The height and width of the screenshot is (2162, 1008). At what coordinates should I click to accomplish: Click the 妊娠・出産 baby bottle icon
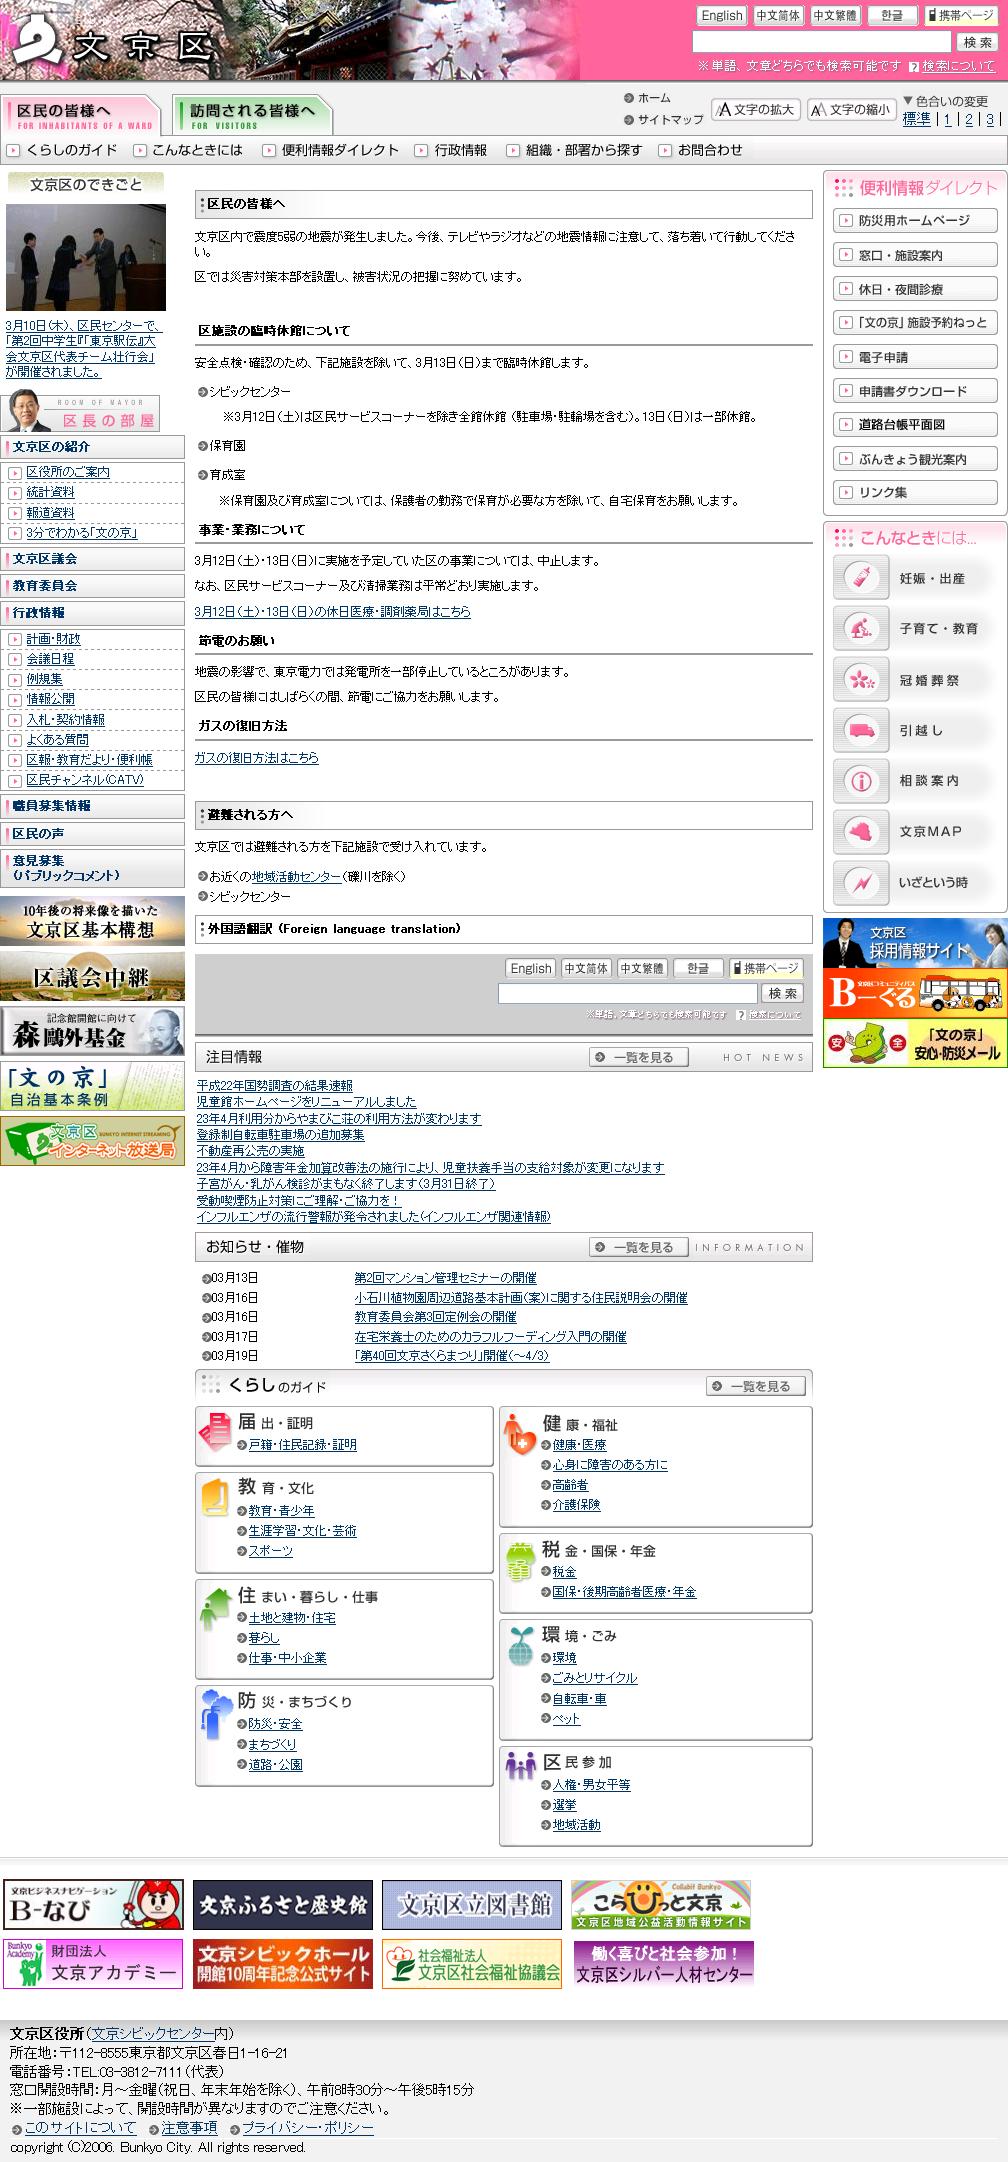coord(860,578)
